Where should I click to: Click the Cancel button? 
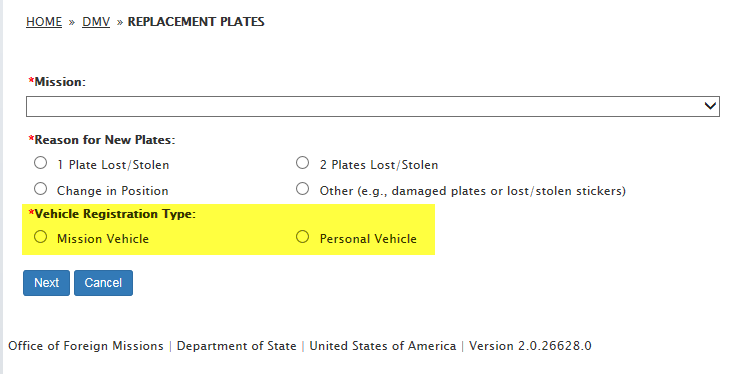pos(103,283)
